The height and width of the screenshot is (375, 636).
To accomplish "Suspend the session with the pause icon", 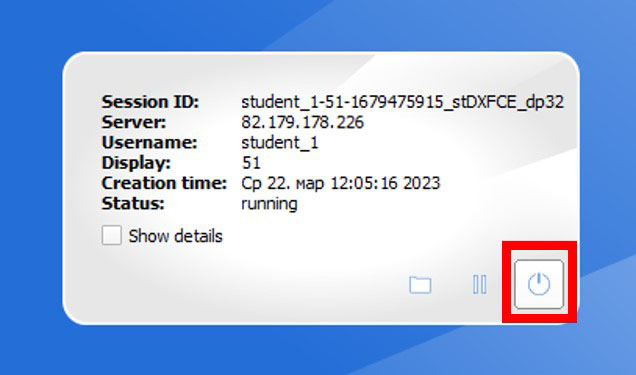I will coord(479,285).
